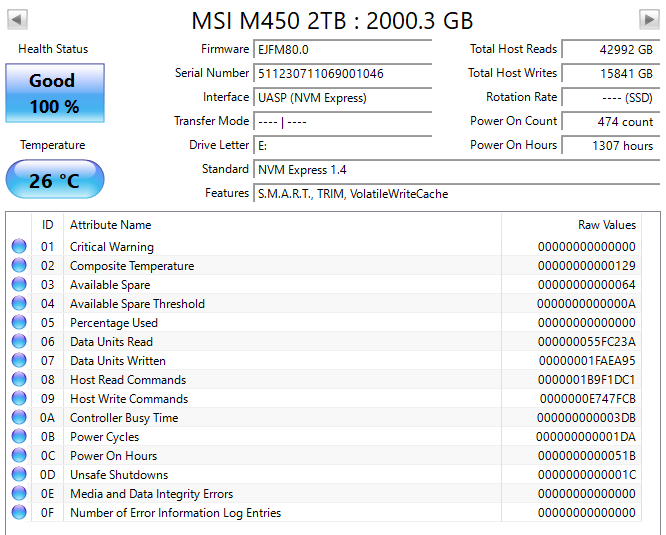This screenshot has height=535, width=666.
Task: Click the Composite Temperature status orb
Action: [19, 266]
